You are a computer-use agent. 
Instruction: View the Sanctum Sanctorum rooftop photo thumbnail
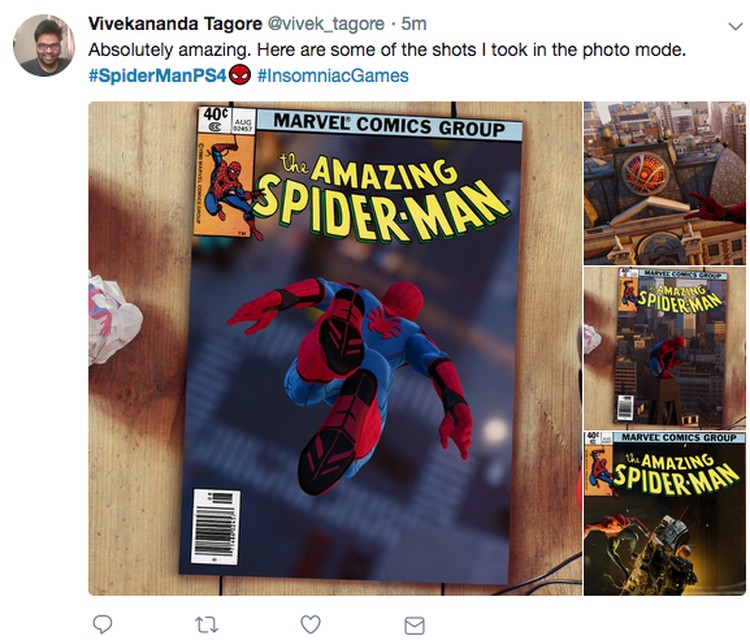coord(664,183)
